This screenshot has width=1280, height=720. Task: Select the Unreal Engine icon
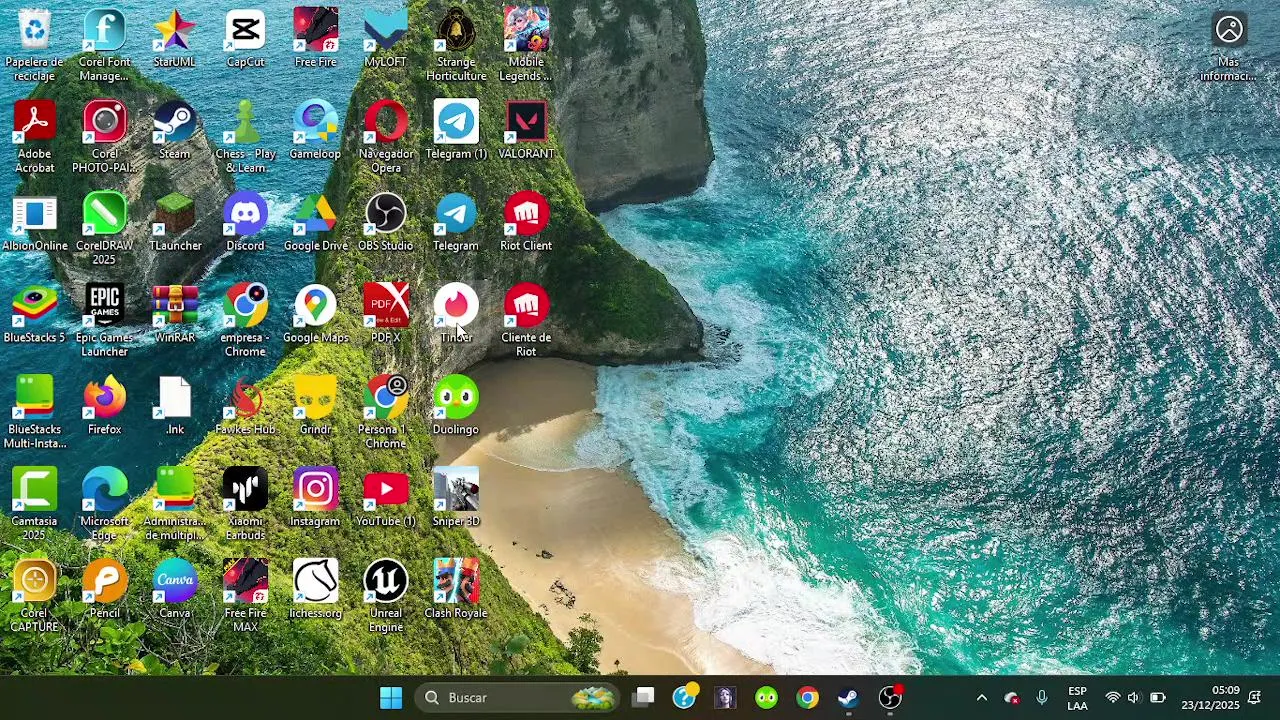pyautogui.click(x=386, y=597)
